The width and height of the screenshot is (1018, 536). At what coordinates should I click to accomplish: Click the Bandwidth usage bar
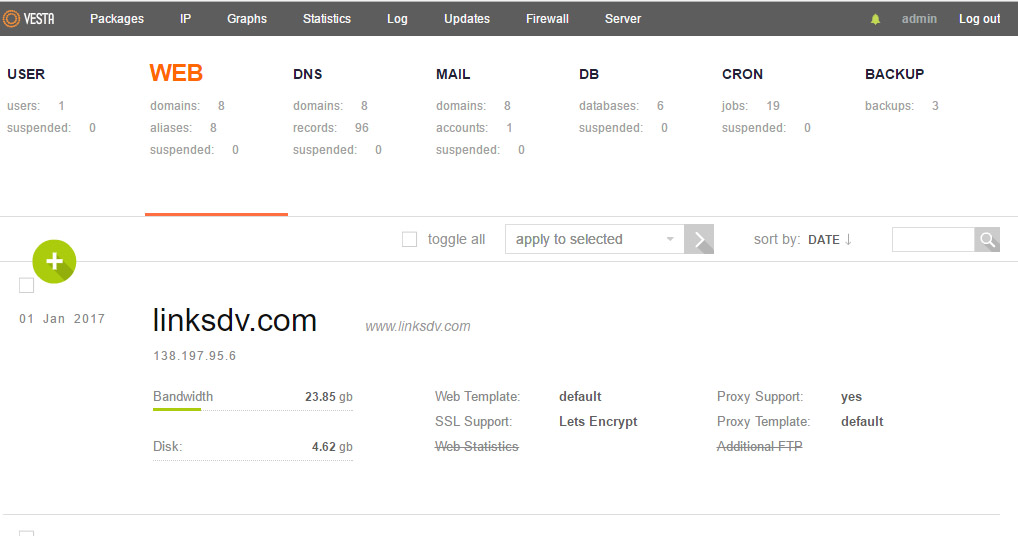[253, 409]
